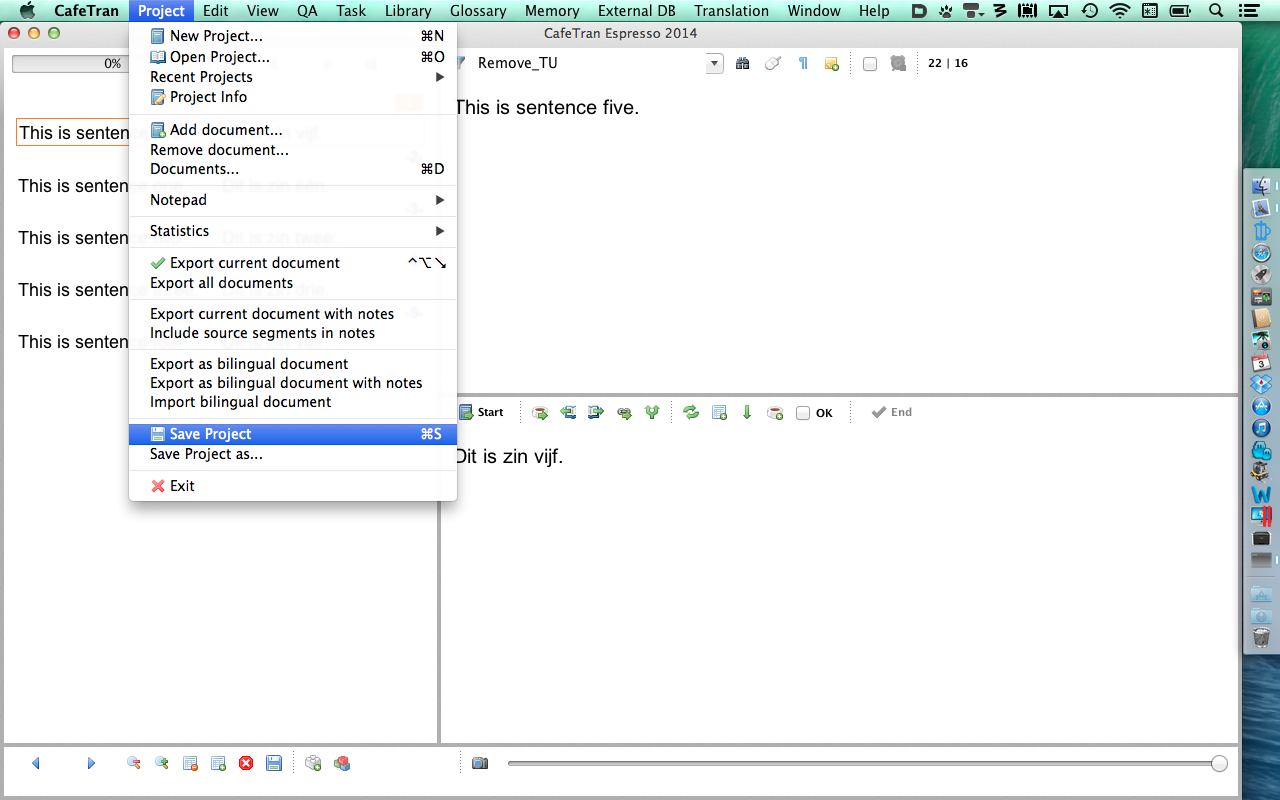This screenshot has height=800, width=1280.
Task: Toggle checkbox next to the segment counter
Action: (x=870, y=63)
